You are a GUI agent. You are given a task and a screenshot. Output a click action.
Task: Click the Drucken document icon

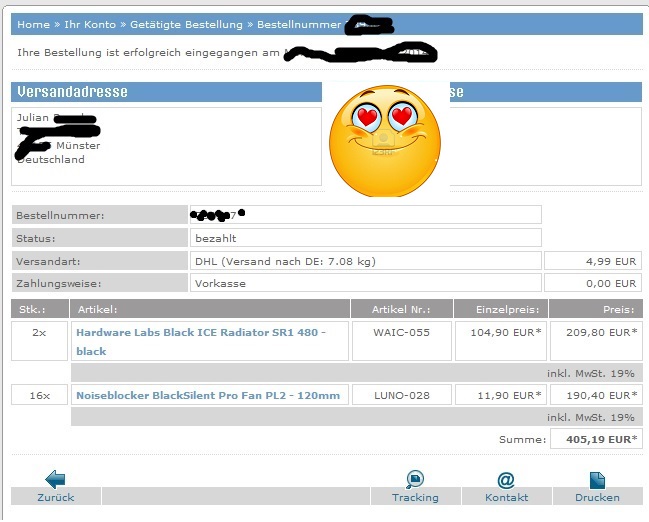click(597, 480)
